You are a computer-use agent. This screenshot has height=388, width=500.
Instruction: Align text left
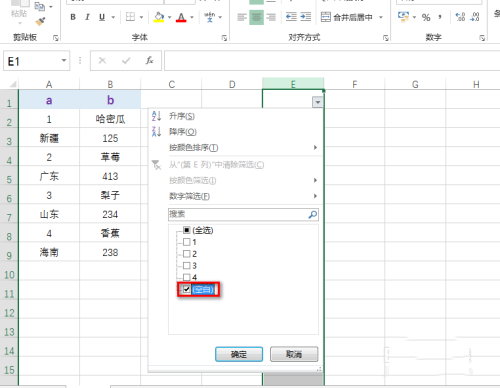click(x=242, y=17)
